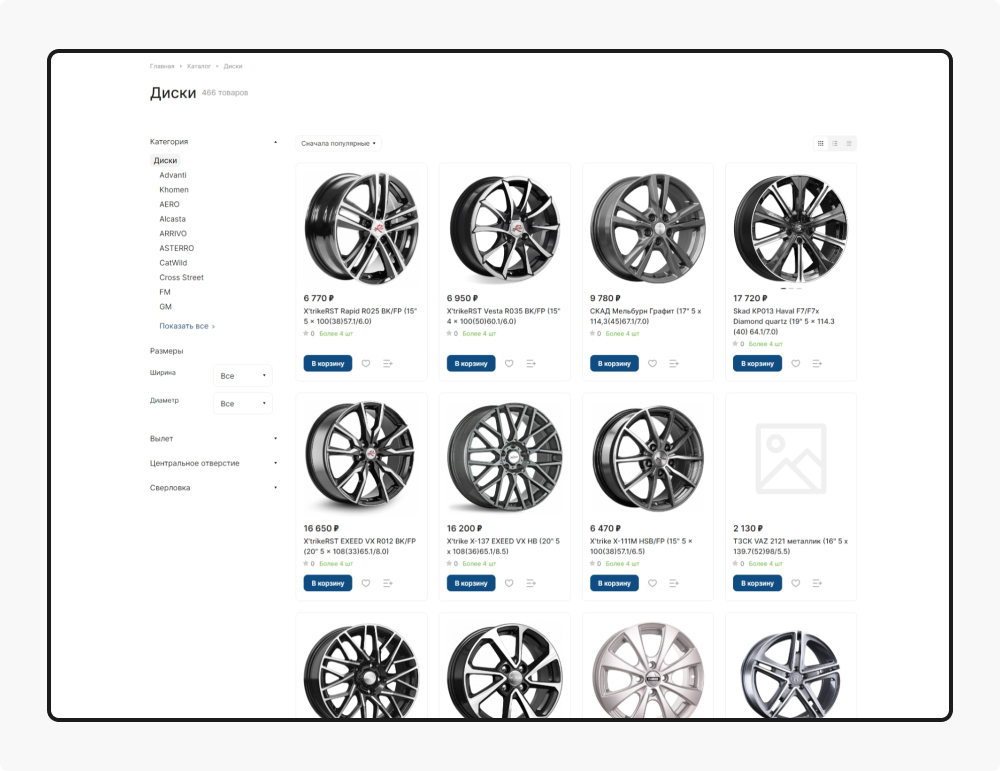
Task: Select the ARRIVO brand category
Action: pyautogui.click(x=173, y=234)
